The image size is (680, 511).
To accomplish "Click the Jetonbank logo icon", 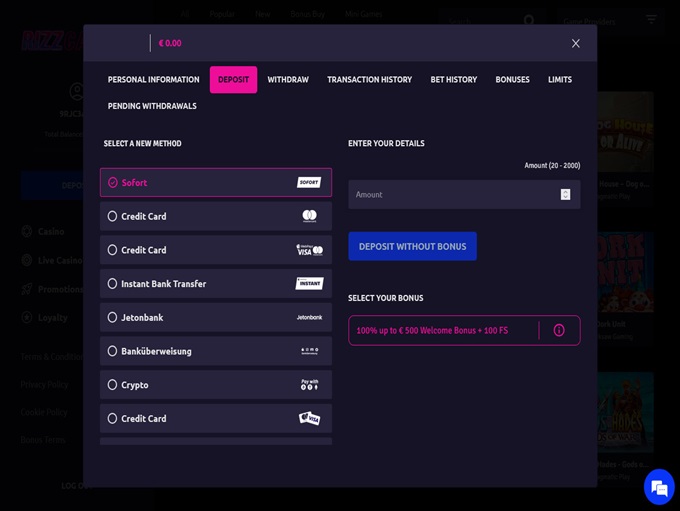I will (309, 318).
